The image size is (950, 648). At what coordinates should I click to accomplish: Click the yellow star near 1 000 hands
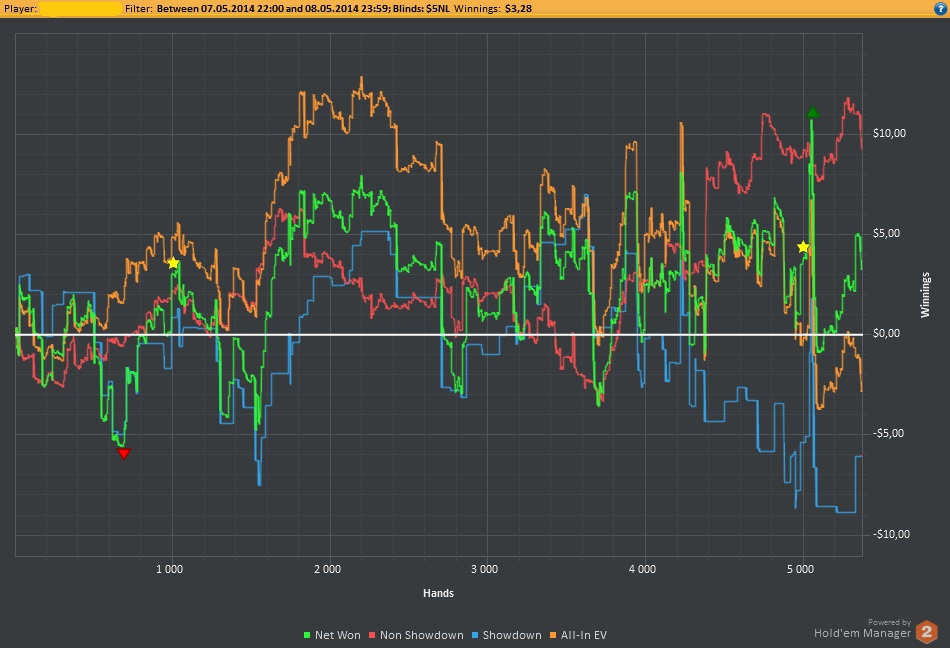coord(173,263)
